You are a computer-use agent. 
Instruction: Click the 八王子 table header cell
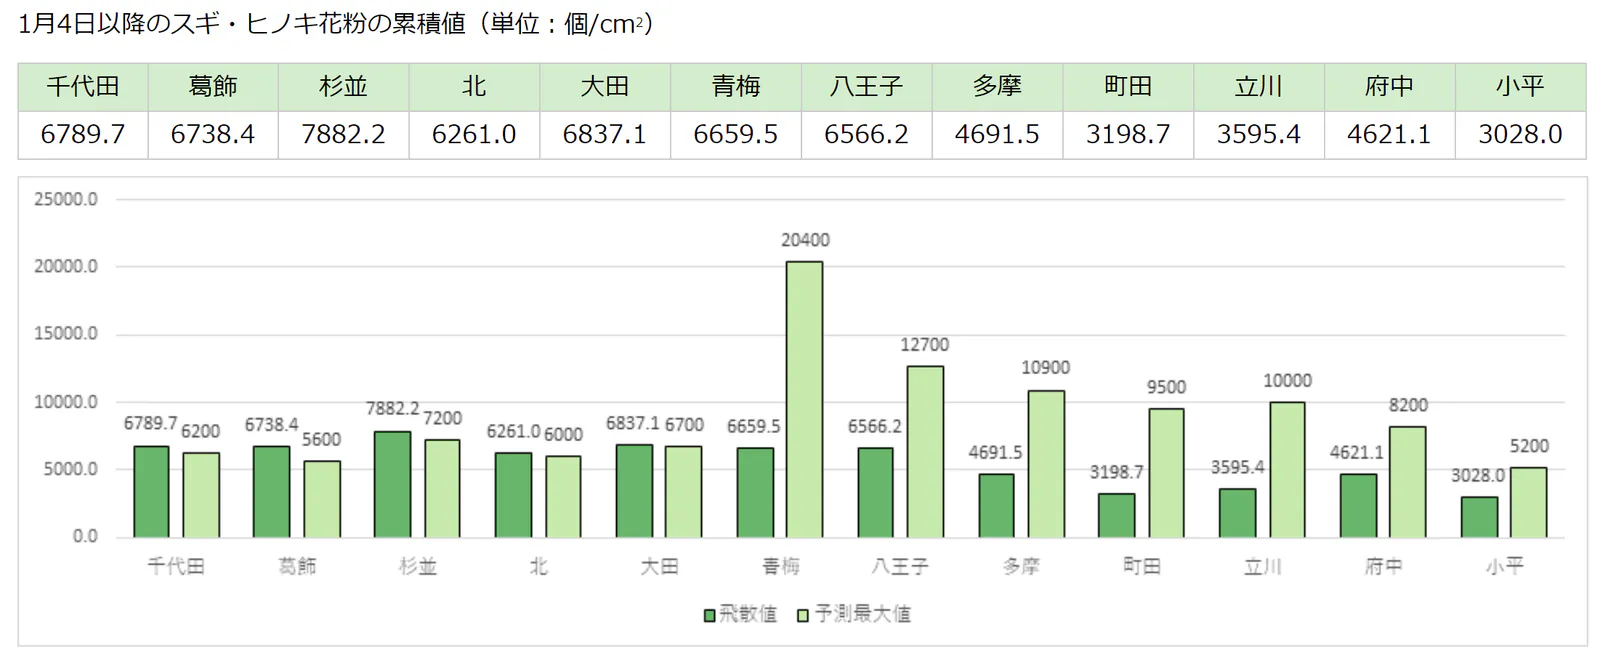click(x=867, y=87)
